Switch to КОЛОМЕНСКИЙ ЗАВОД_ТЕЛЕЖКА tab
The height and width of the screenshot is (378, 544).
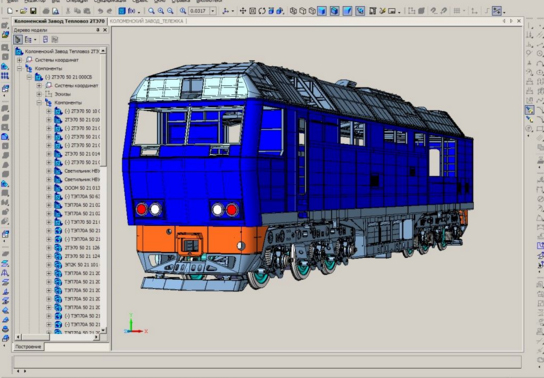click(147, 21)
